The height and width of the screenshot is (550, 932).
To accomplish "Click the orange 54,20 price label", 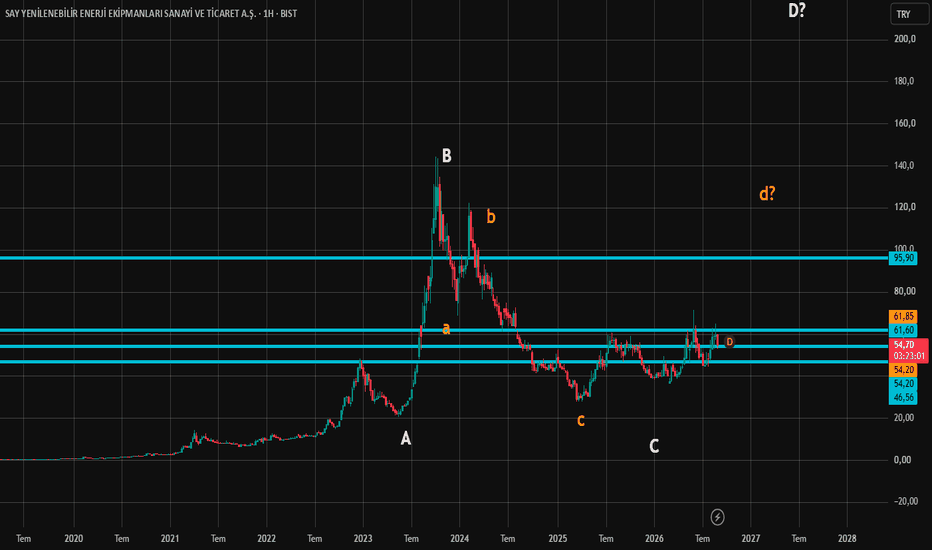I will pos(903,370).
